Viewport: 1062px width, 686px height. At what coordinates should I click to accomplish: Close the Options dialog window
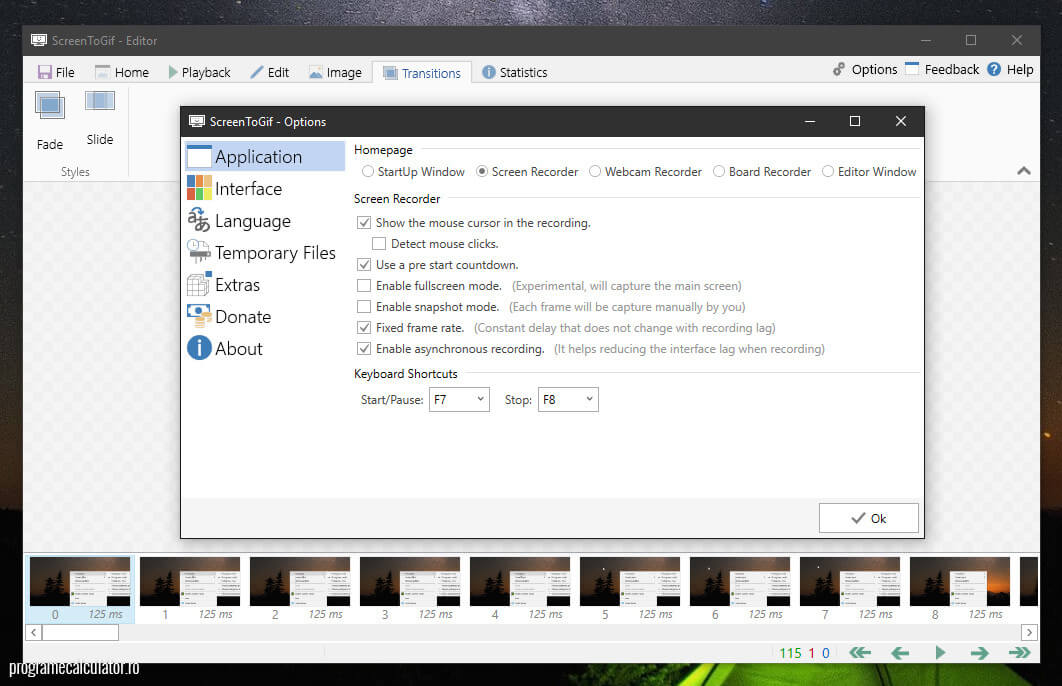(x=901, y=121)
